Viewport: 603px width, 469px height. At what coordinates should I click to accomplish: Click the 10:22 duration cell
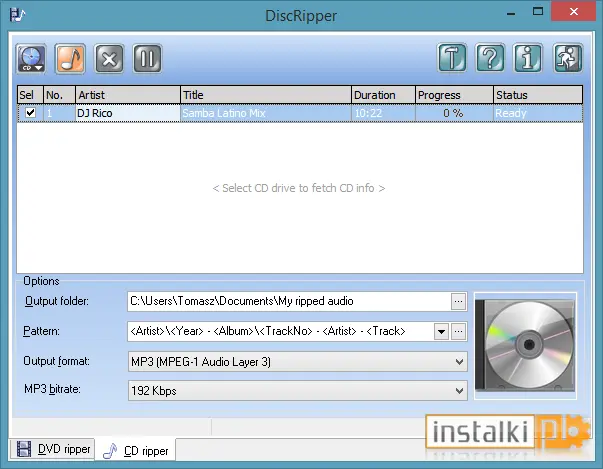[383, 113]
